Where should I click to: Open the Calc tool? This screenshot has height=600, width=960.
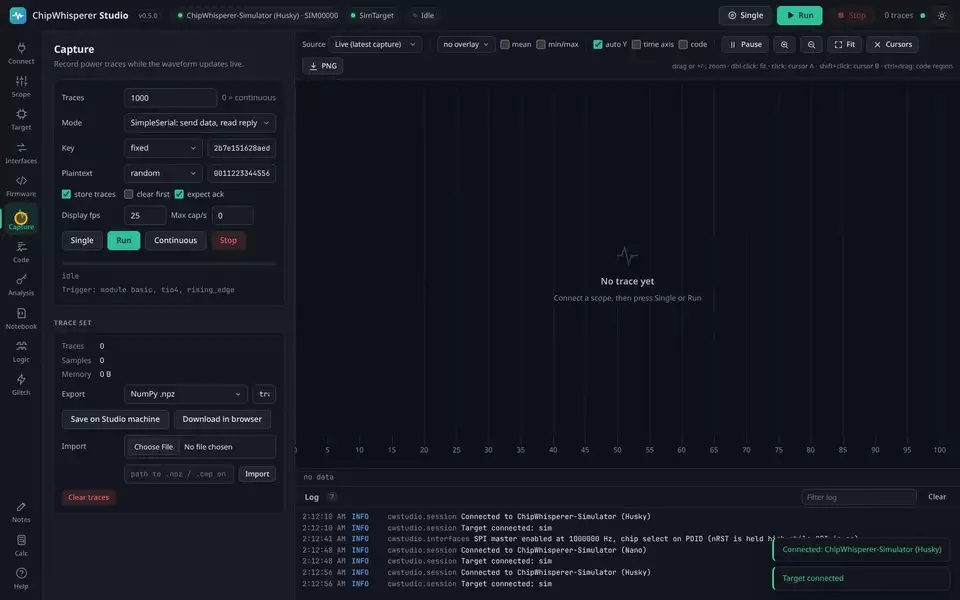(21, 545)
